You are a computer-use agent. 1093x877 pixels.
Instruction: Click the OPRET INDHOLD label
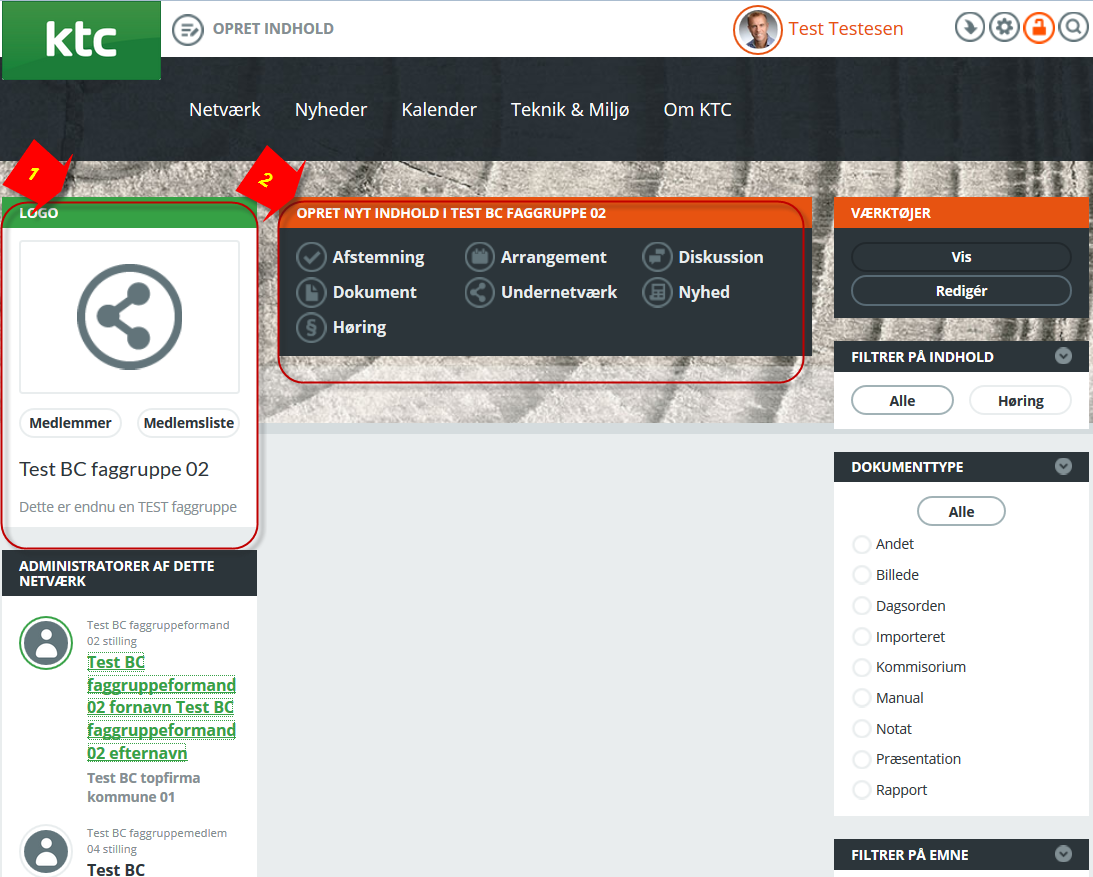coord(273,29)
